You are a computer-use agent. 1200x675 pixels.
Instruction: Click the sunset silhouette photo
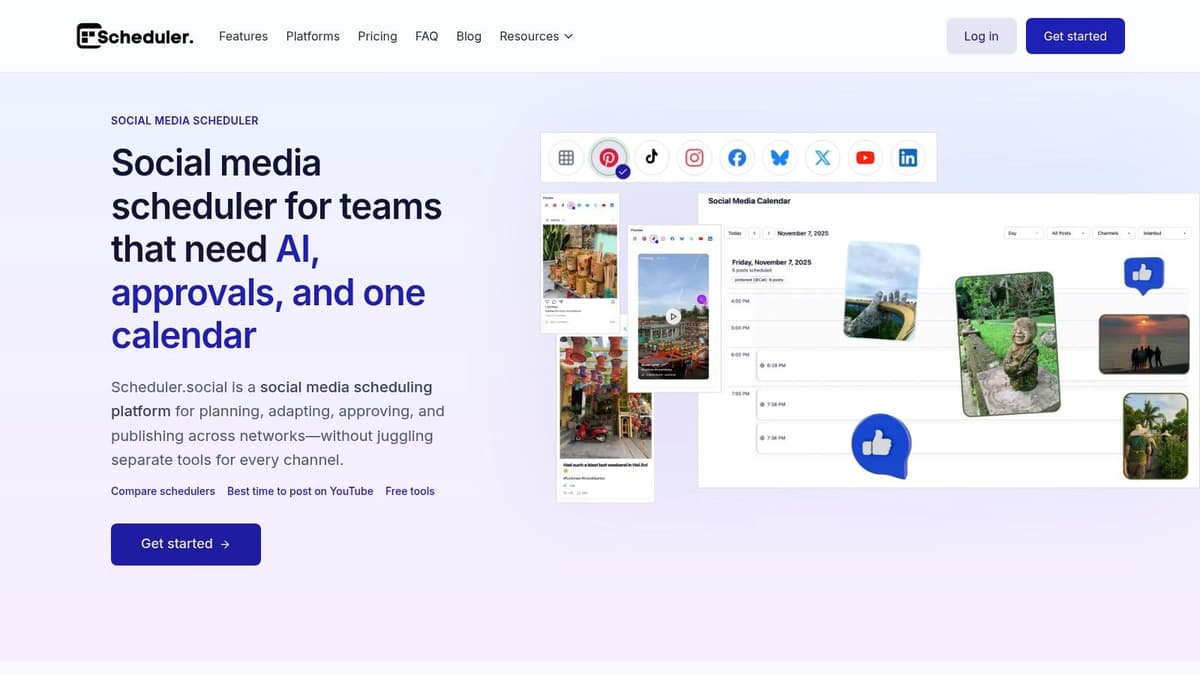click(x=1143, y=344)
